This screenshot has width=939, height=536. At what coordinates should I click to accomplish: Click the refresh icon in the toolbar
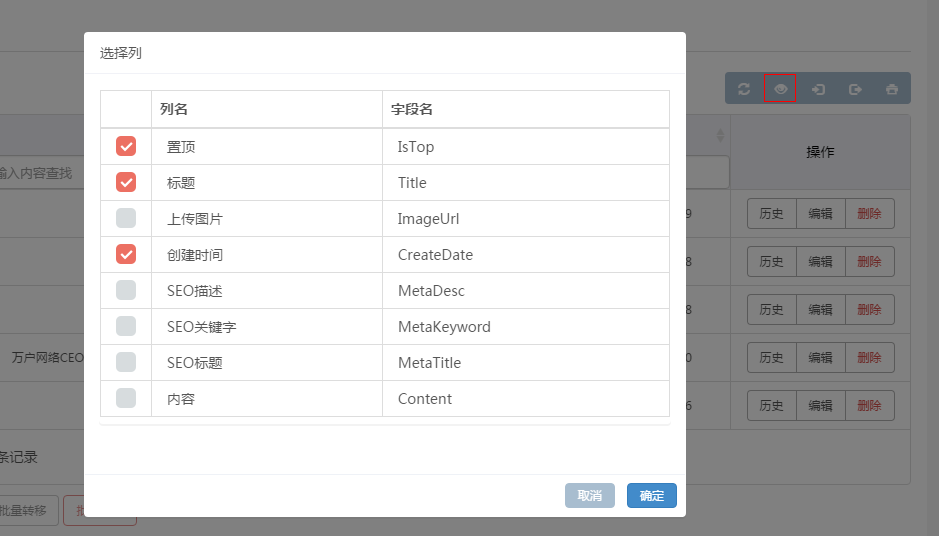[744, 89]
